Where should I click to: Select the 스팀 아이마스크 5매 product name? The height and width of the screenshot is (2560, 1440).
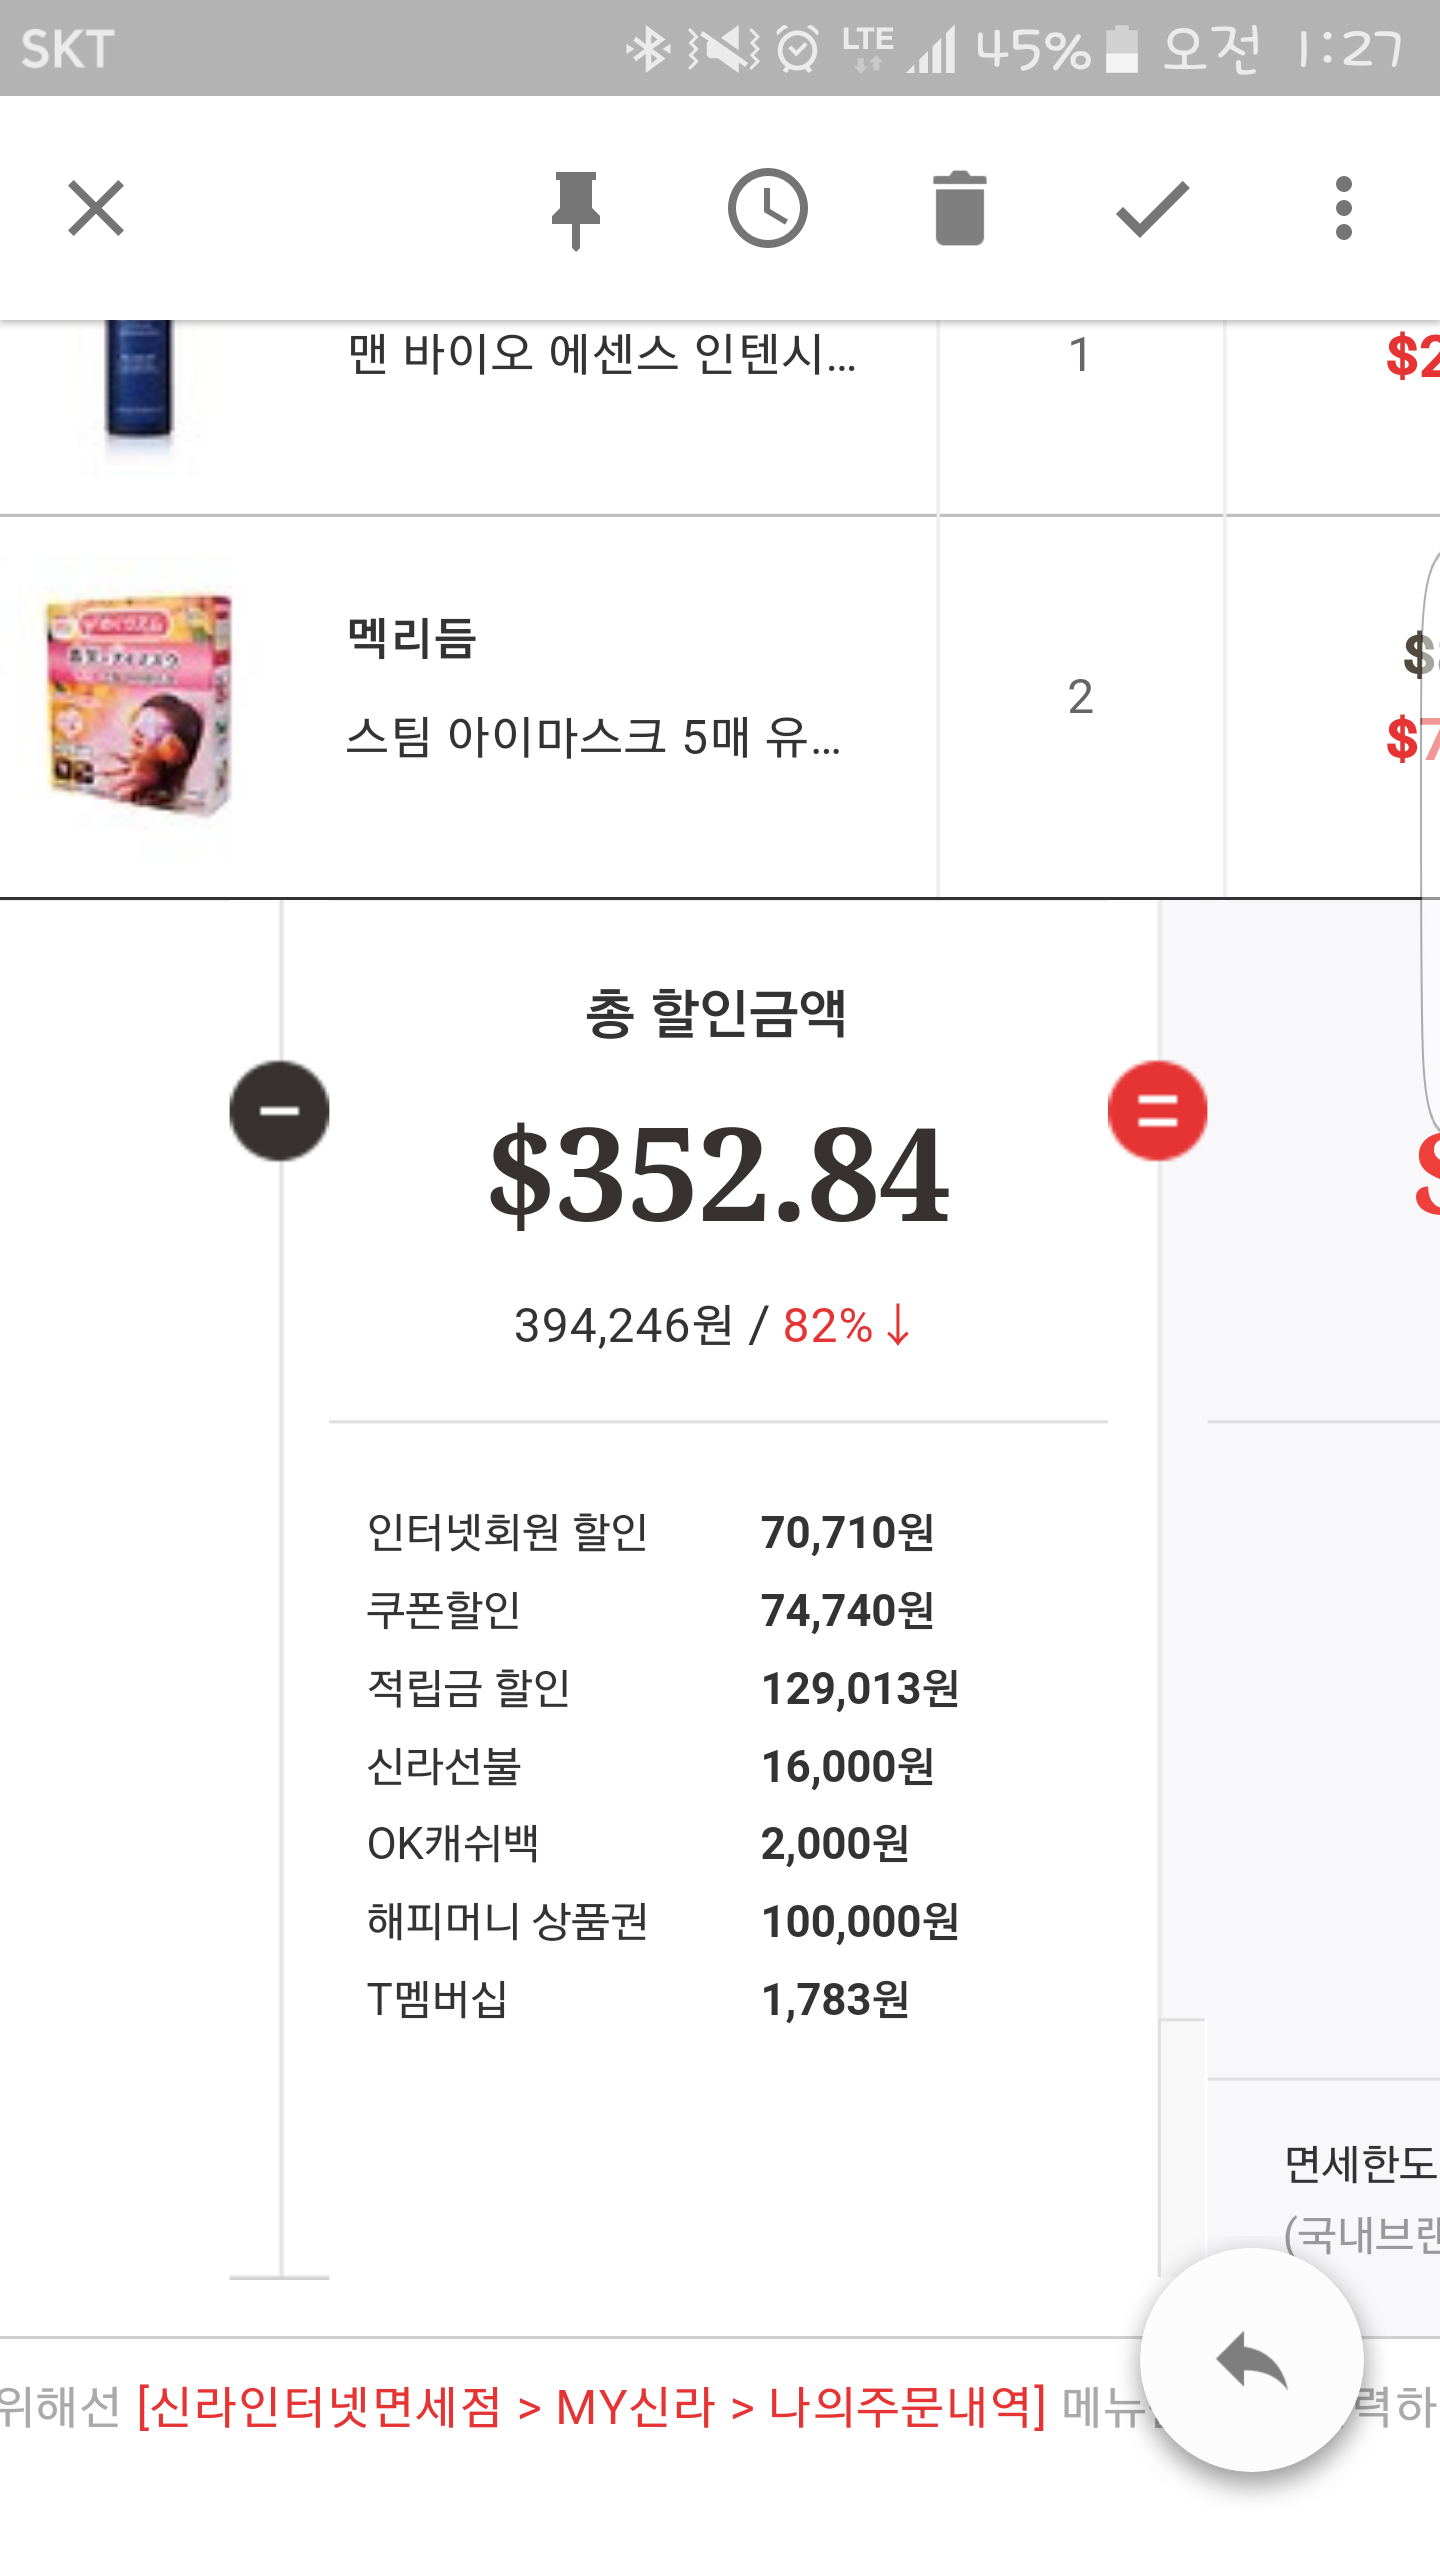pos(593,737)
